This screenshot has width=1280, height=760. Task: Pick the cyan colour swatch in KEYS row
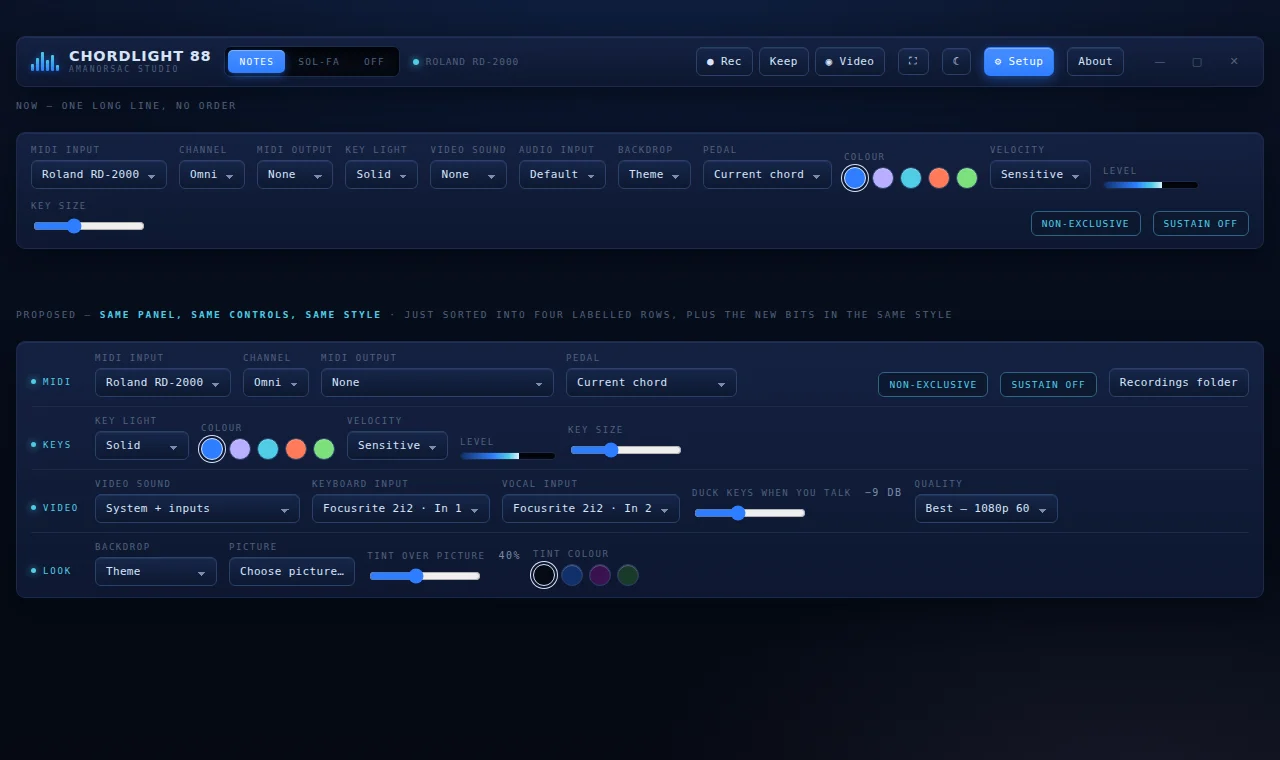click(x=268, y=449)
